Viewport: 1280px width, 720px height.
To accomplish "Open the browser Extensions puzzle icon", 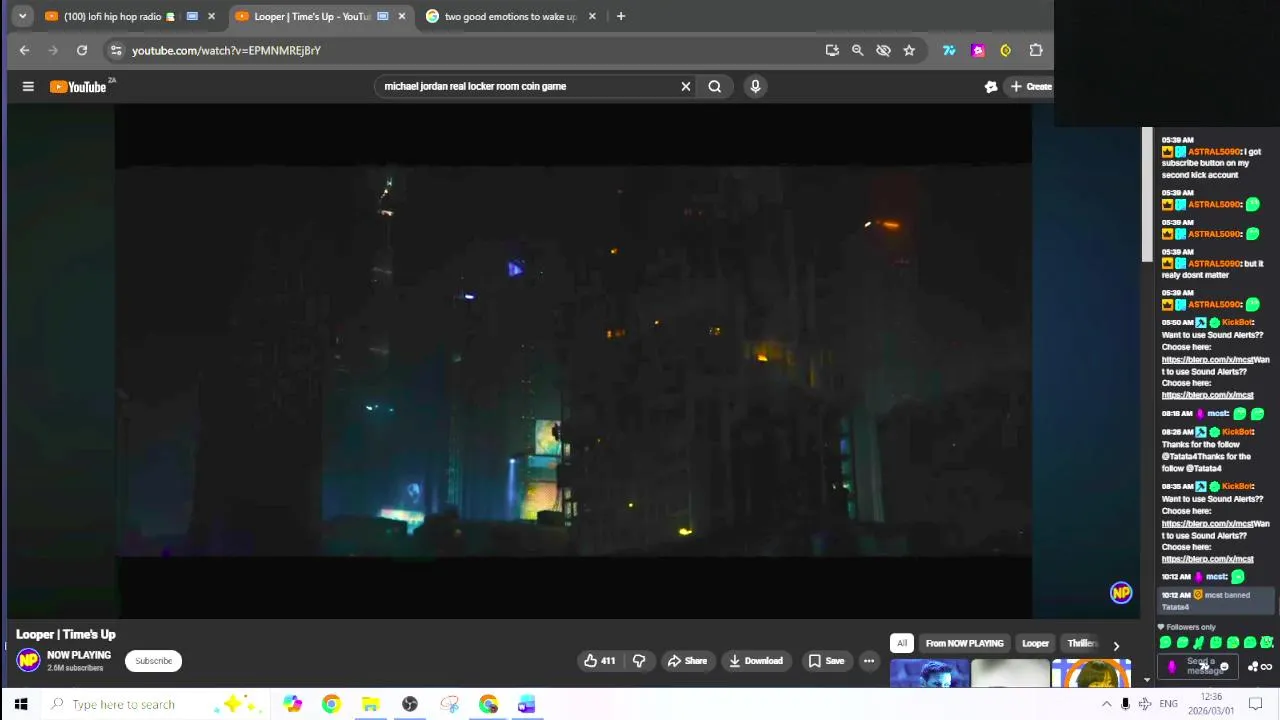I will [1036, 50].
